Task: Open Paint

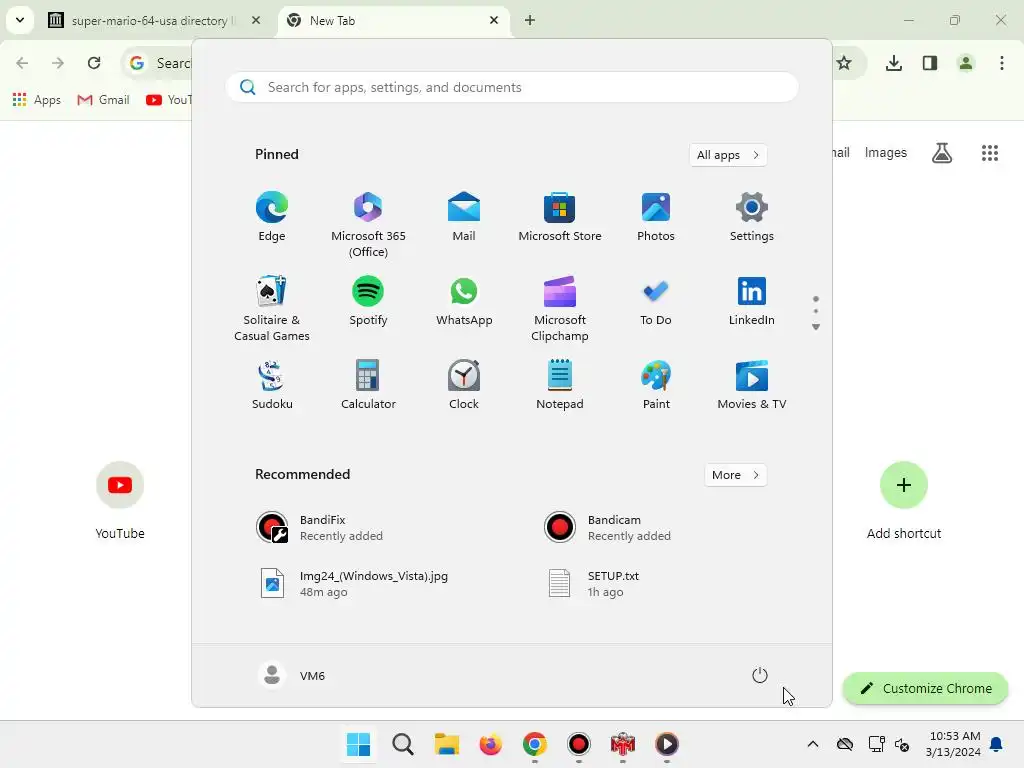Action: tap(656, 385)
